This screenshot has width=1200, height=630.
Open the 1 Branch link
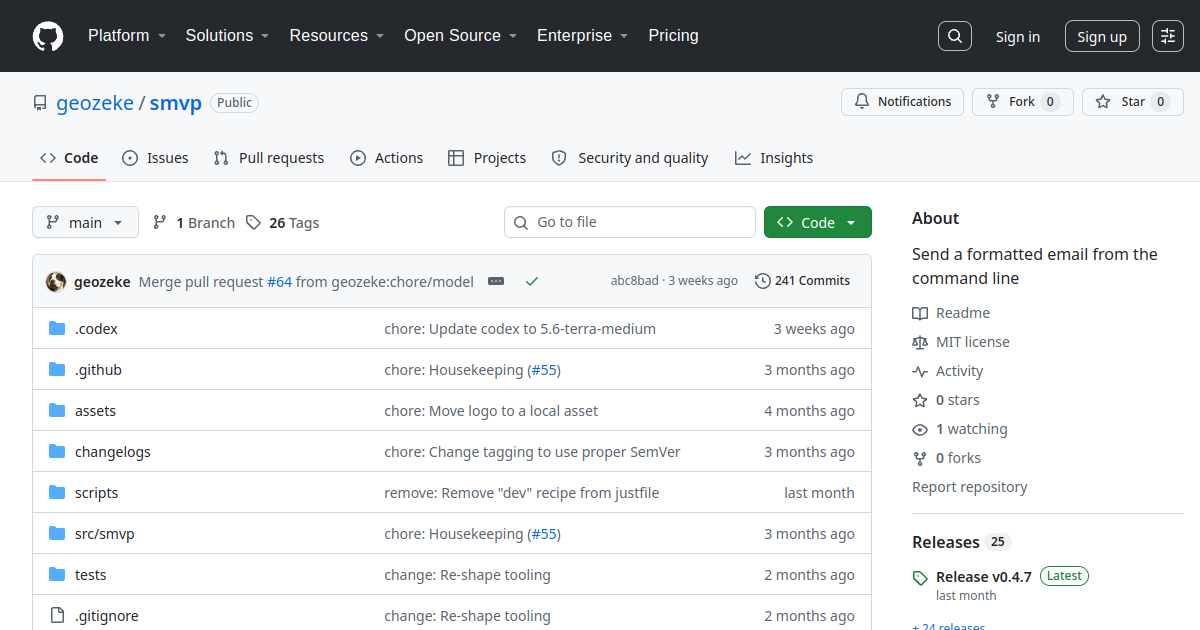(194, 223)
